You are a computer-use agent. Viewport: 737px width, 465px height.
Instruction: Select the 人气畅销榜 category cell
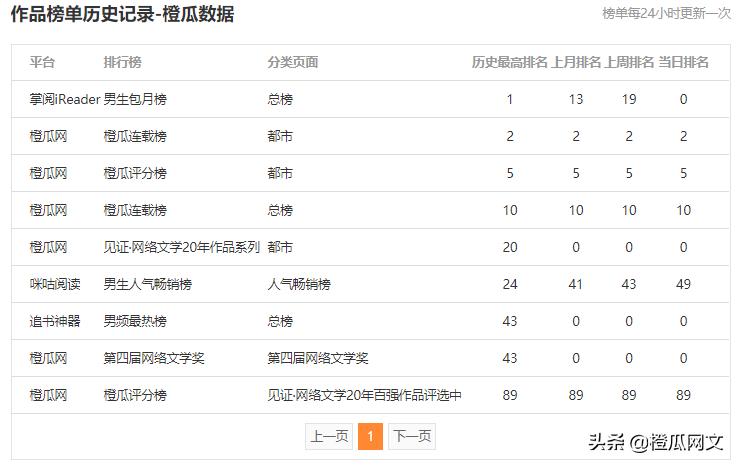(299, 284)
